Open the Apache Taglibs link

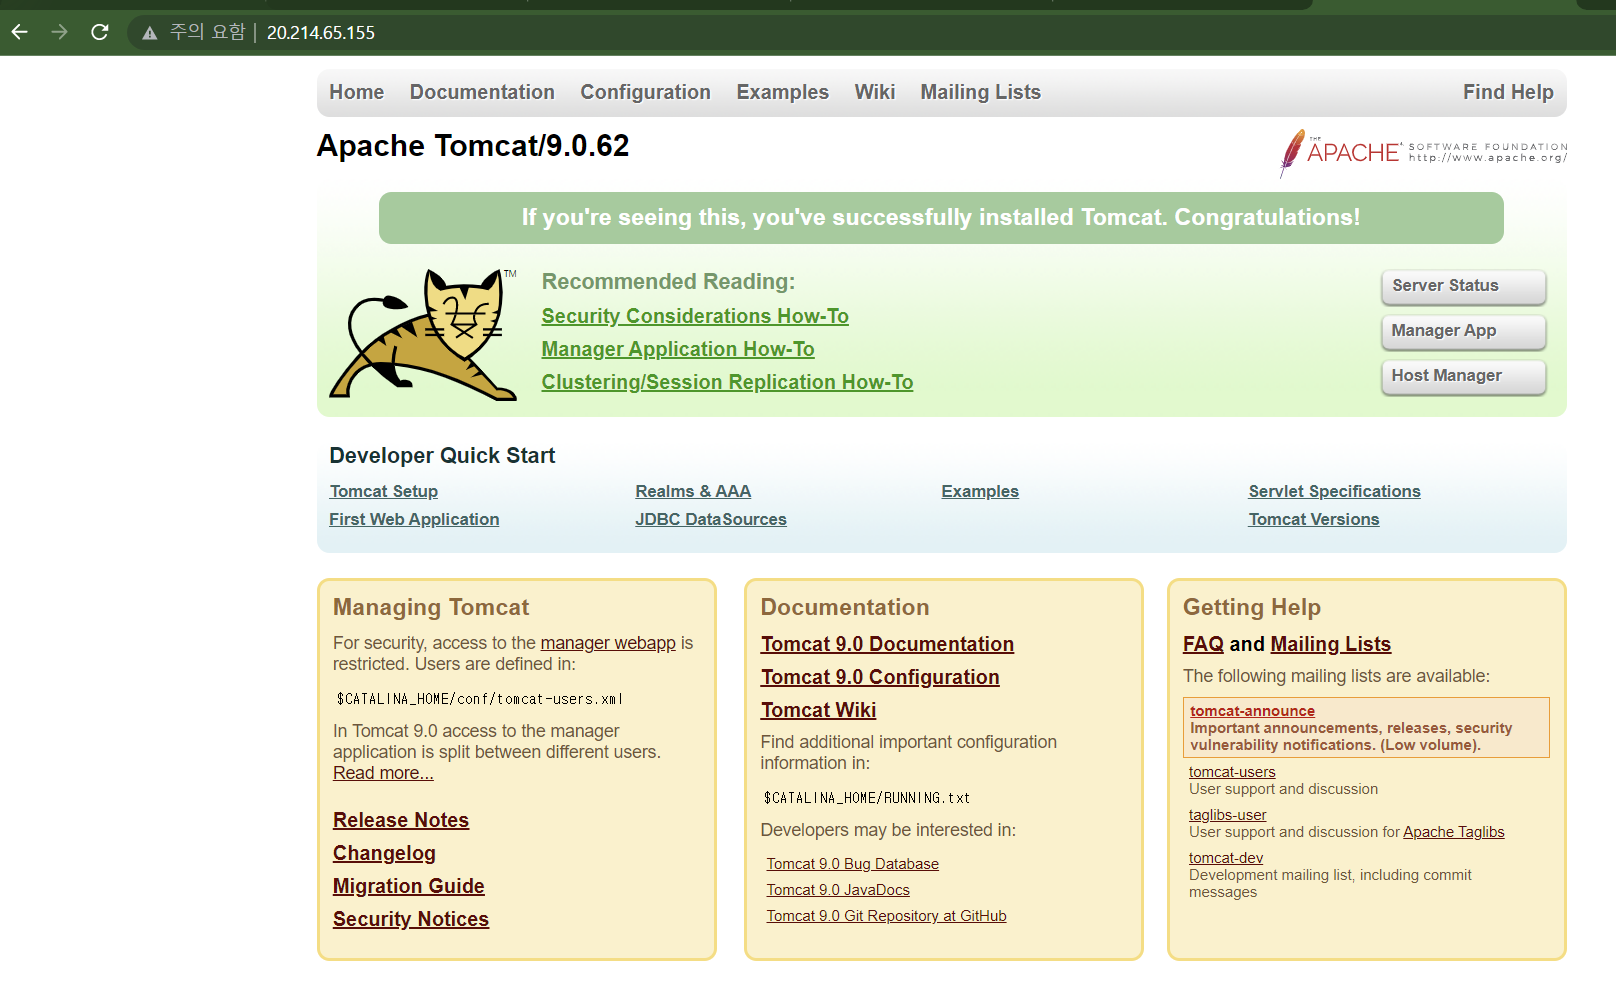[x=1454, y=832]
